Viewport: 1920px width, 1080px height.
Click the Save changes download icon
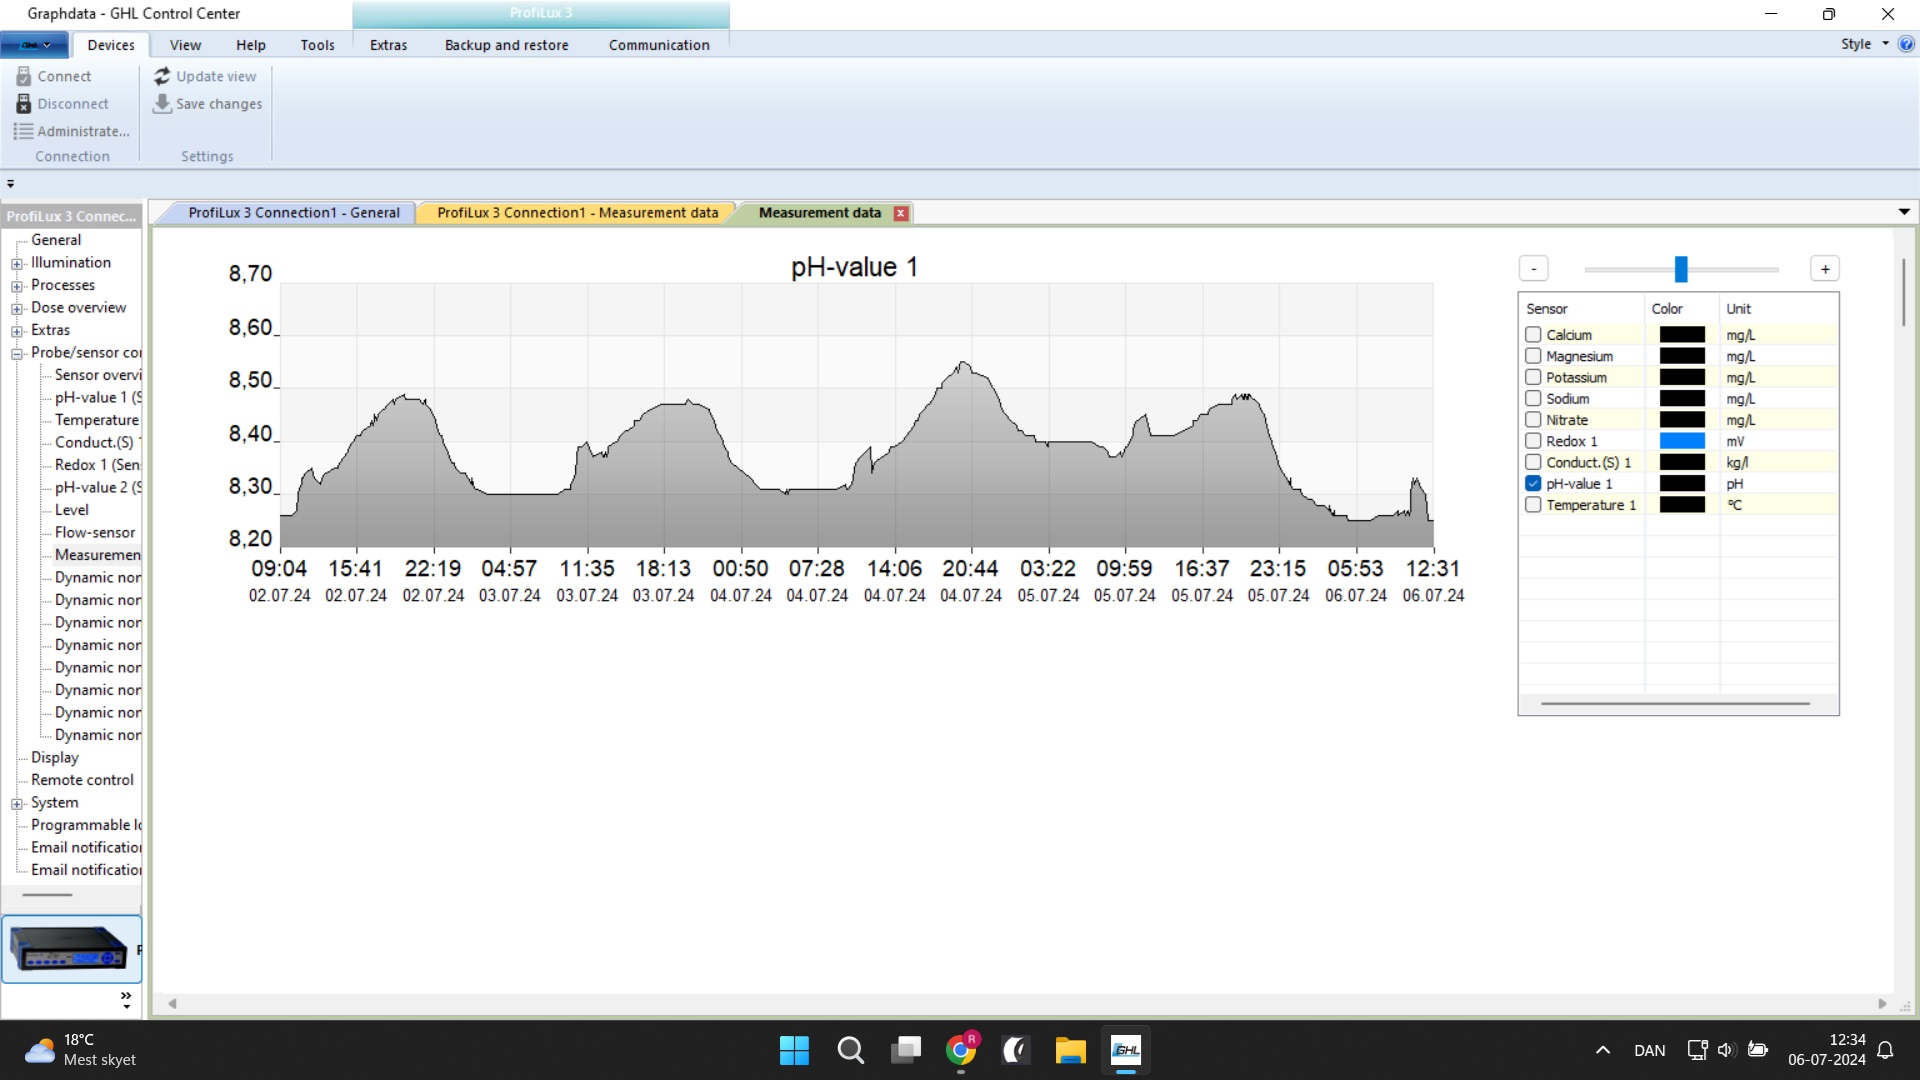coord(162,104)
